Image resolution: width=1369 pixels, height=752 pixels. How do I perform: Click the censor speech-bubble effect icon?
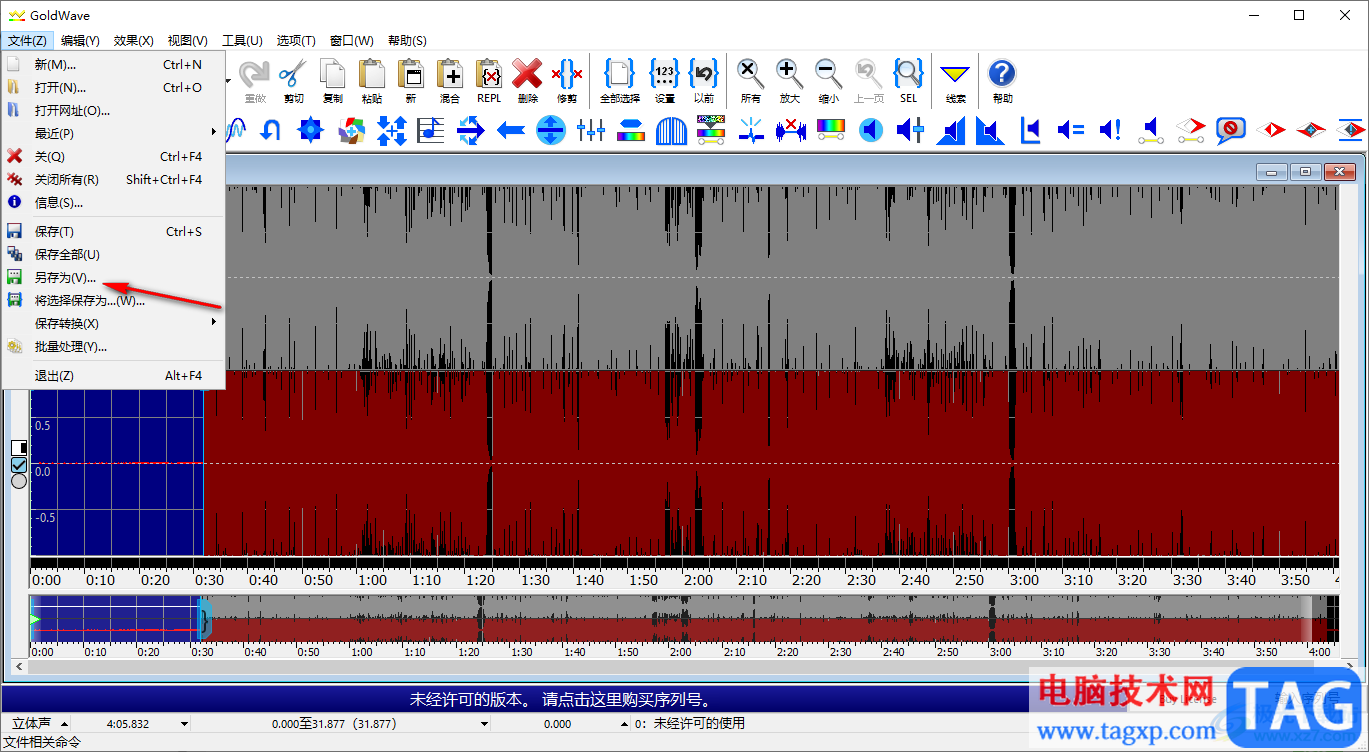pyautogui.click(x=1230, y=130)
